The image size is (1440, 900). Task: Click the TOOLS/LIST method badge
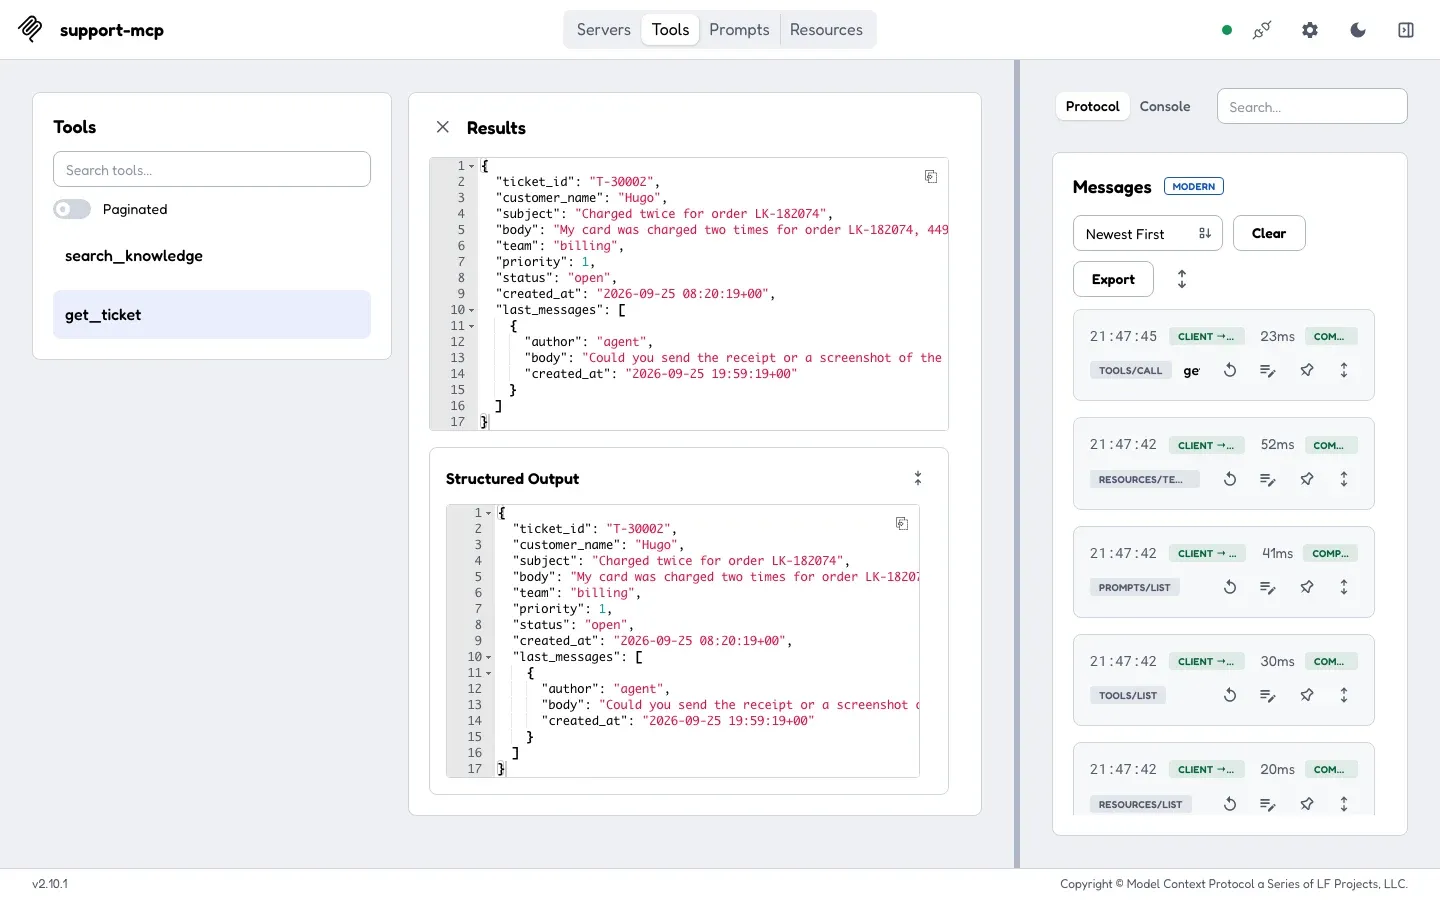click(1127, 695)
